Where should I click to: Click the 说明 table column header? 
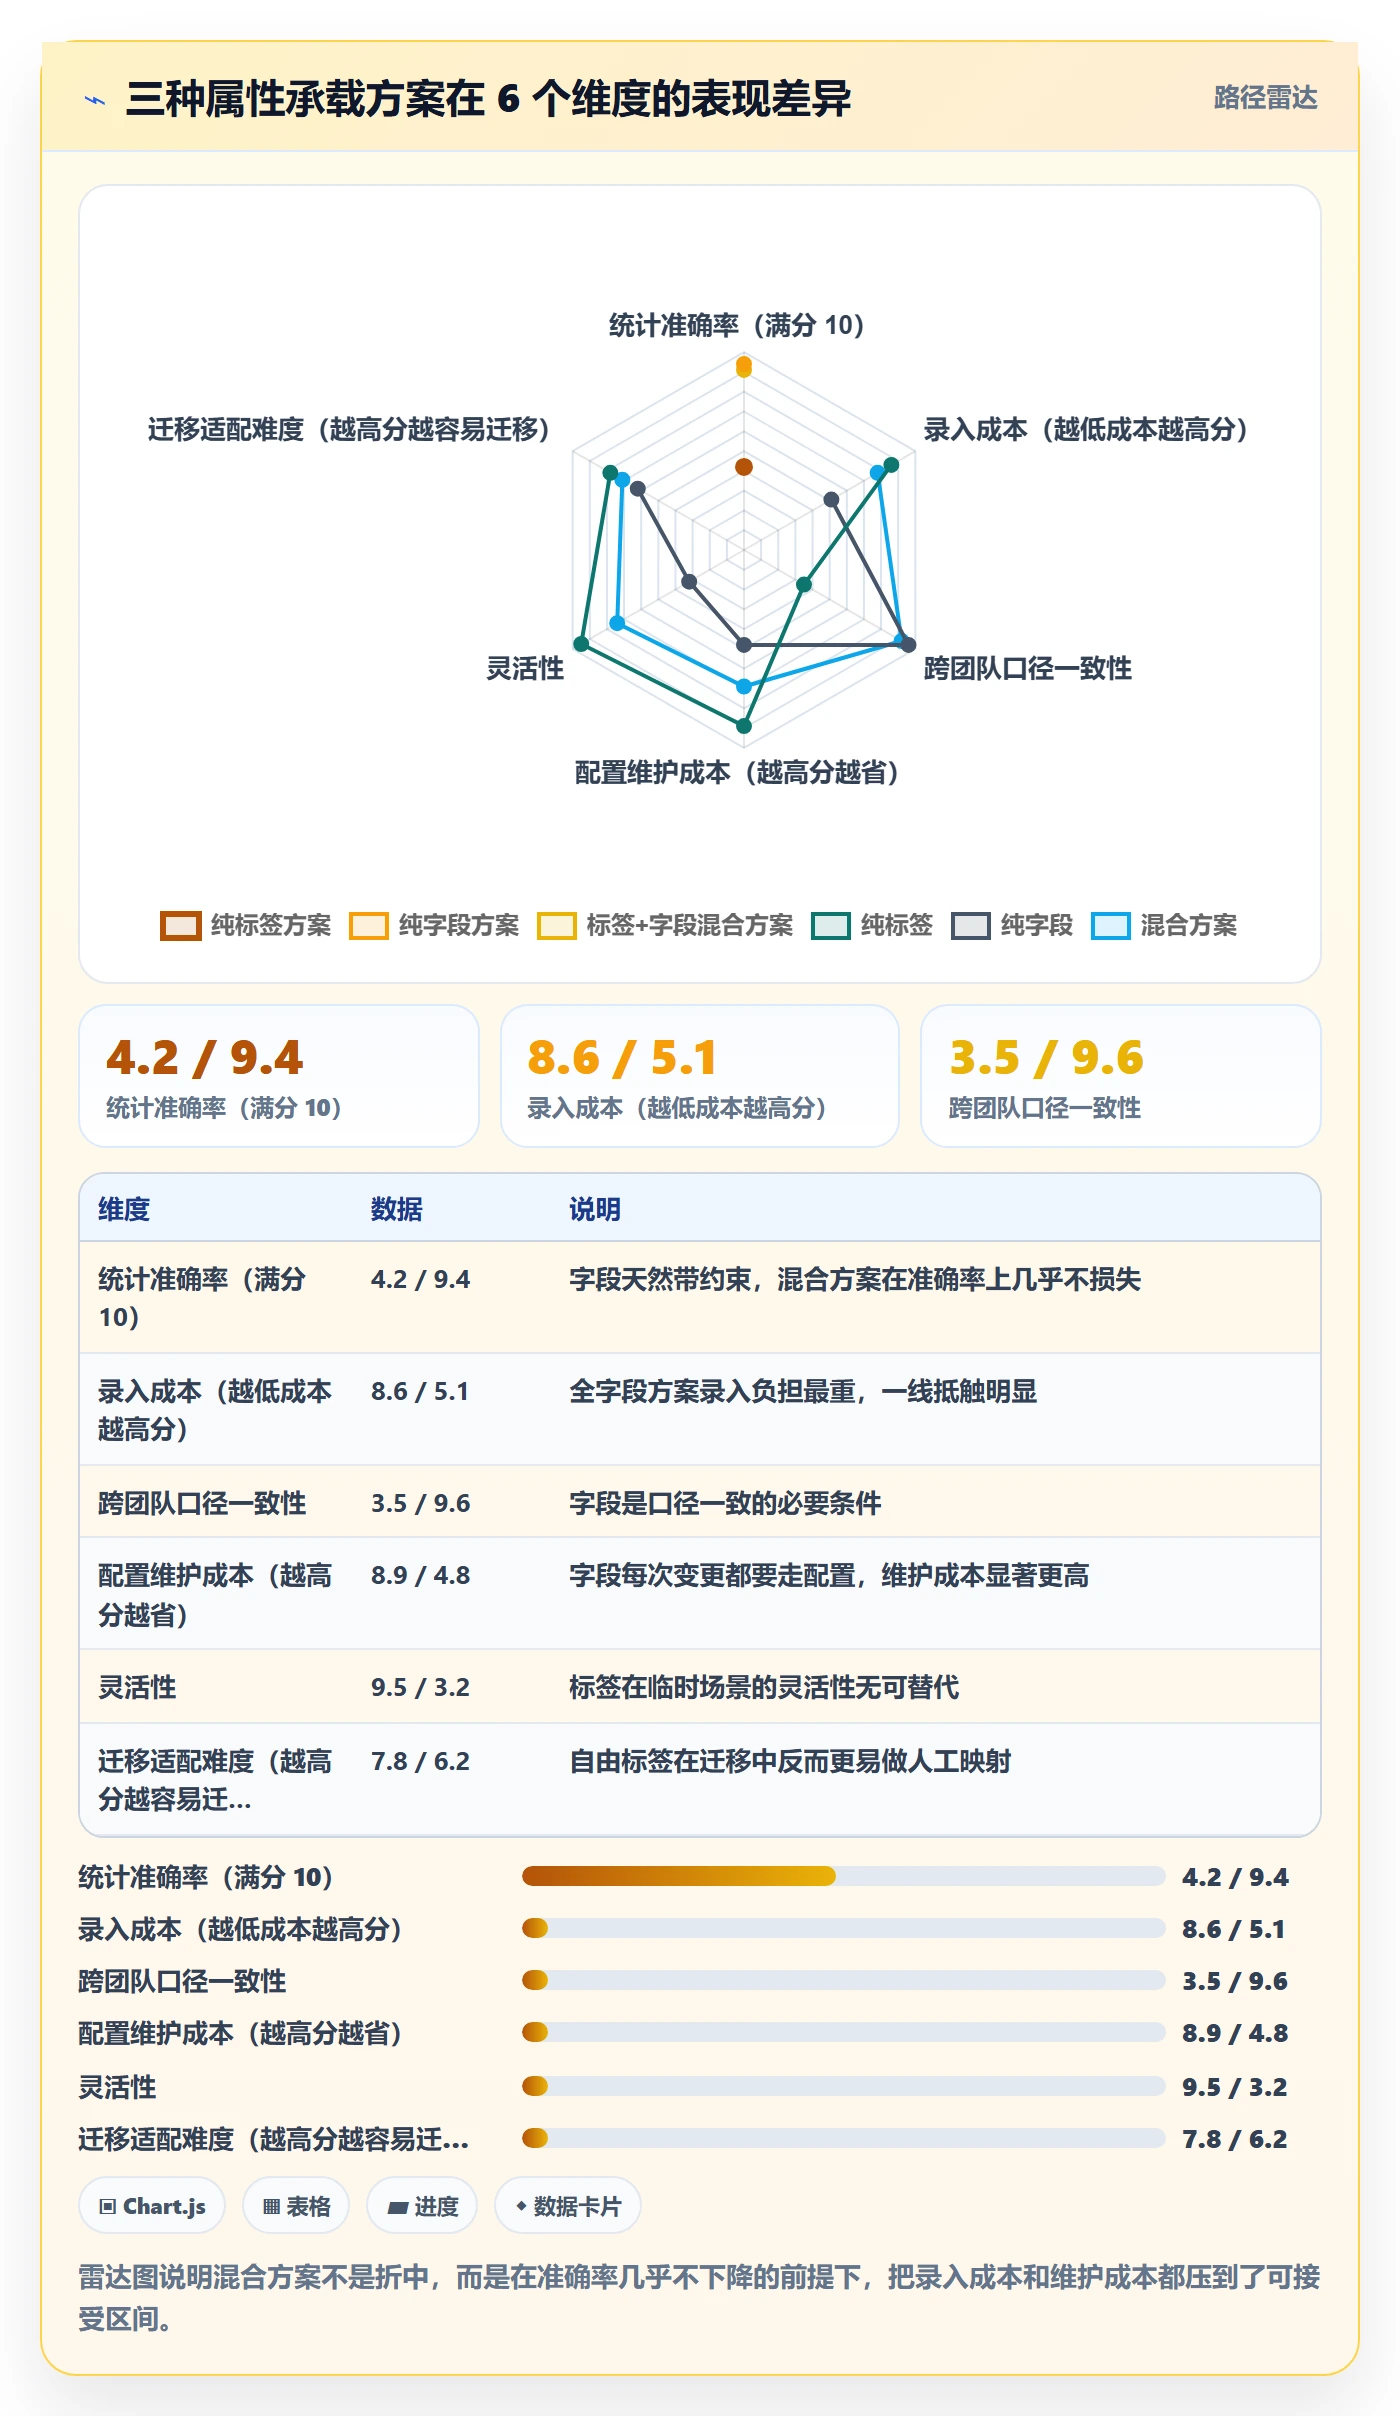click(595, 1209)
